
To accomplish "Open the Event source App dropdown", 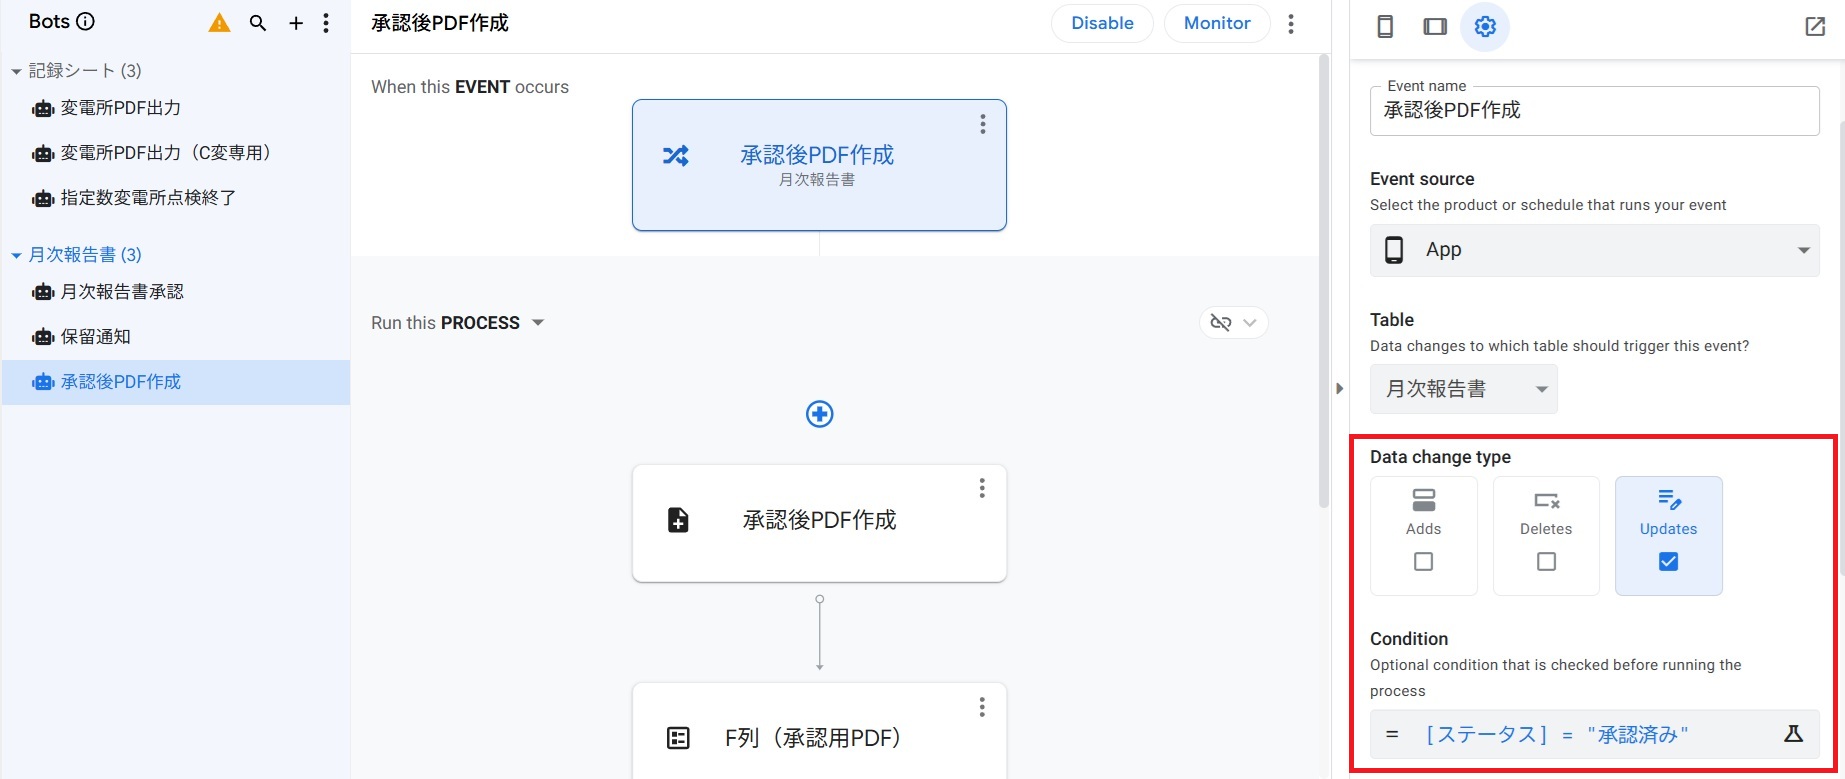I will [x=1594, y=250].
